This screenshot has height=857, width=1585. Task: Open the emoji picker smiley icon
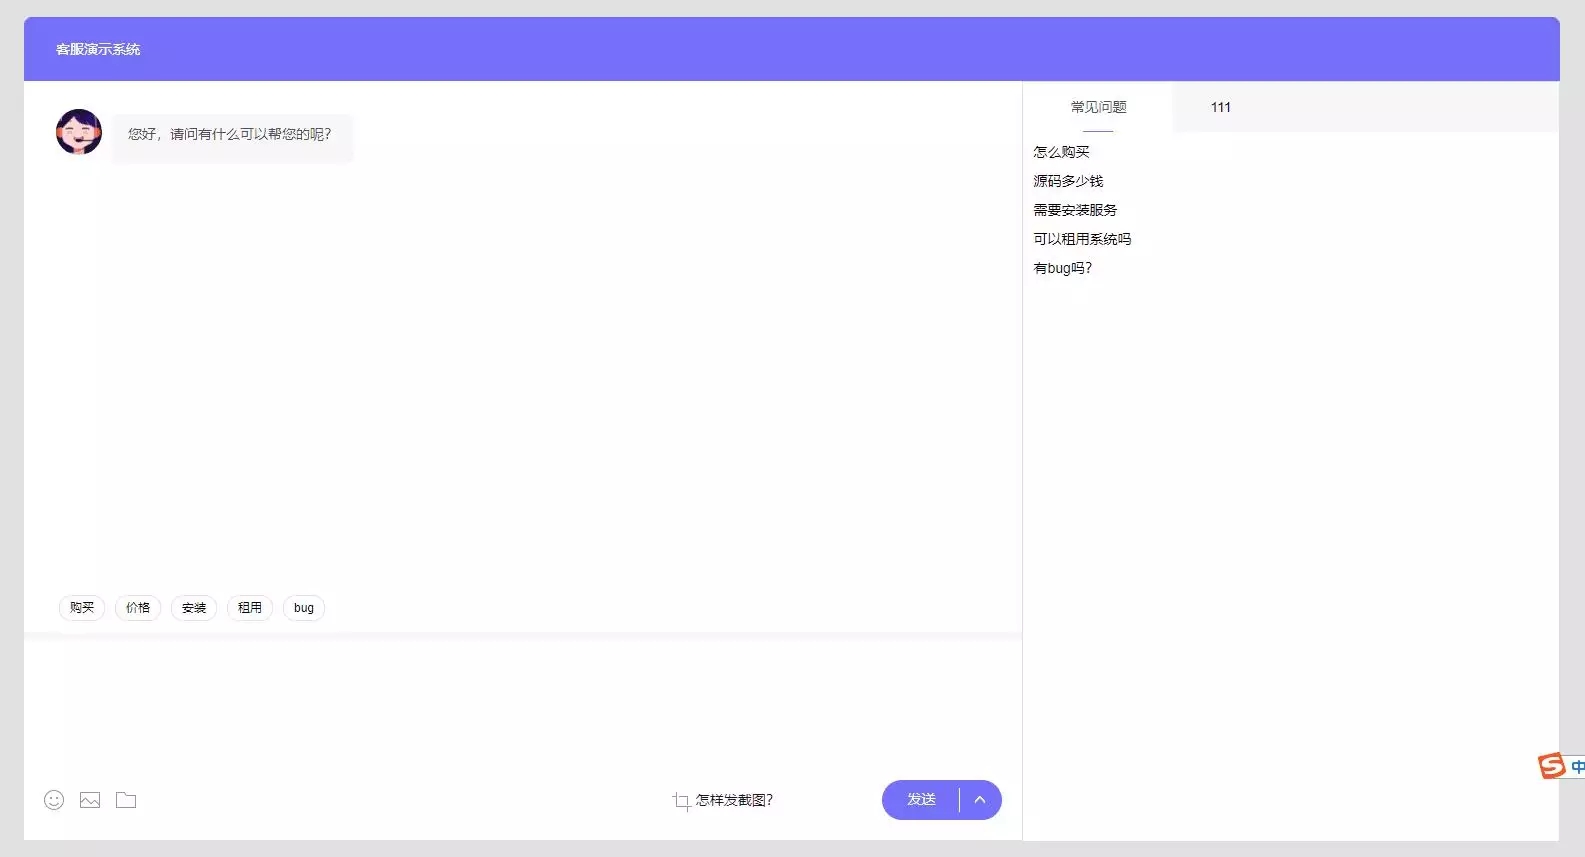54,800
